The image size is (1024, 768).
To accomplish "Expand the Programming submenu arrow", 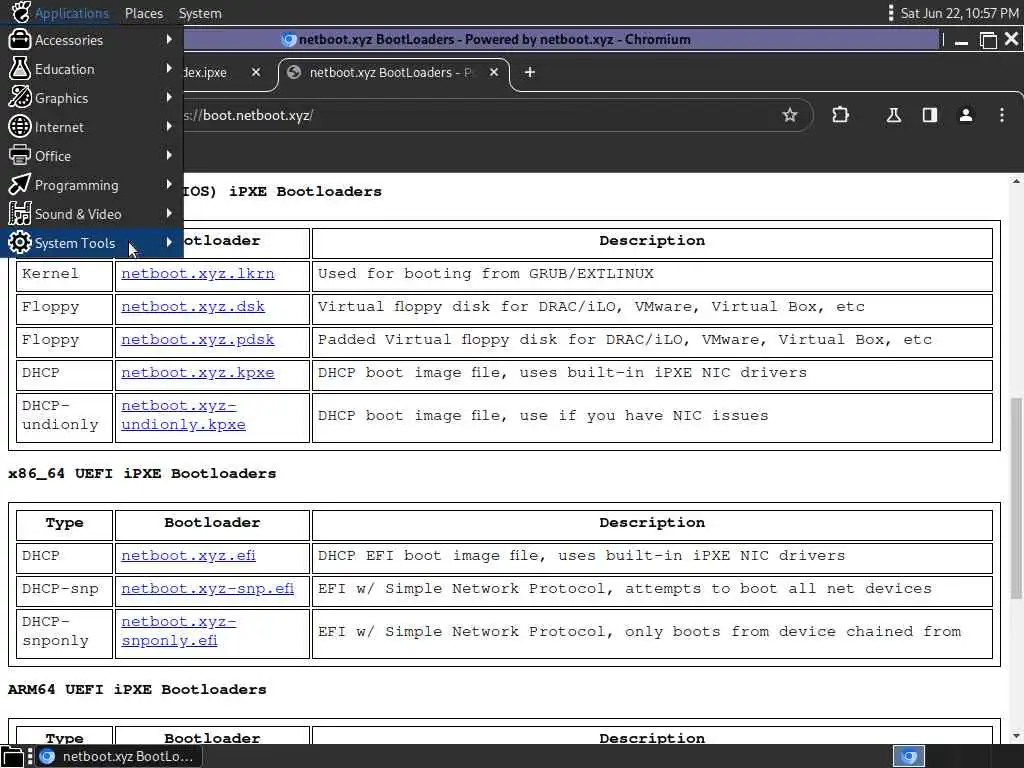I will [x=169, y=184].
